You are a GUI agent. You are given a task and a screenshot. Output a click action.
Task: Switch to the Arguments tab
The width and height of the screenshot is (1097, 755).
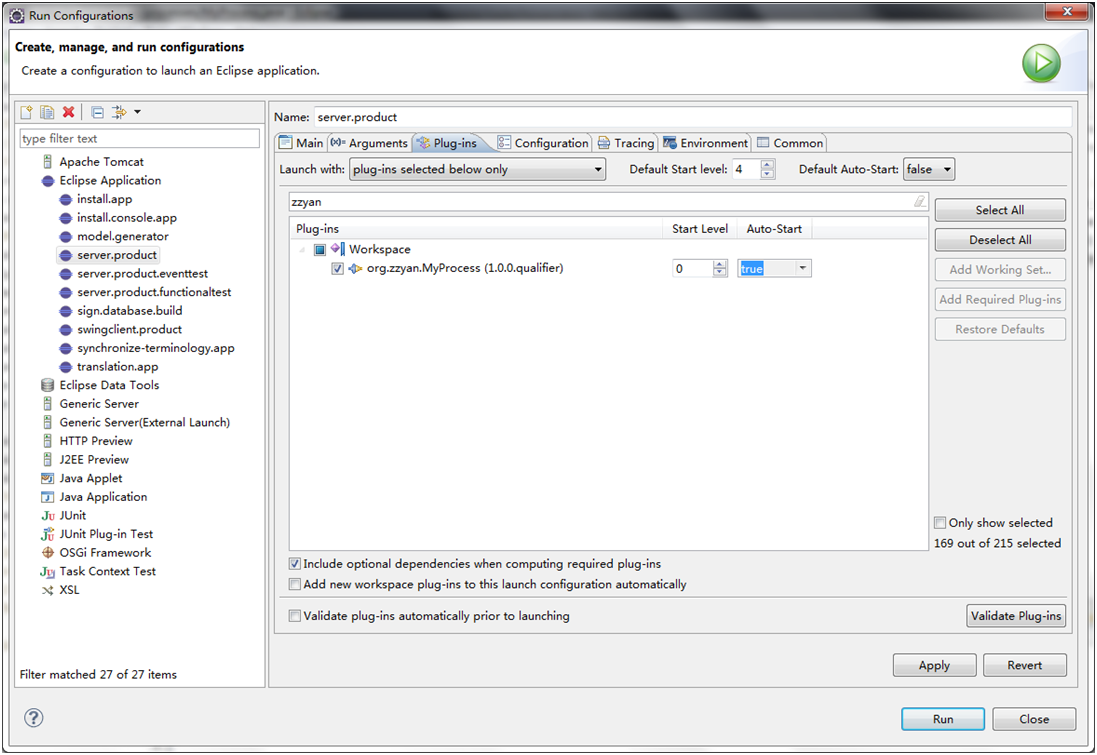tap(369, 143)
